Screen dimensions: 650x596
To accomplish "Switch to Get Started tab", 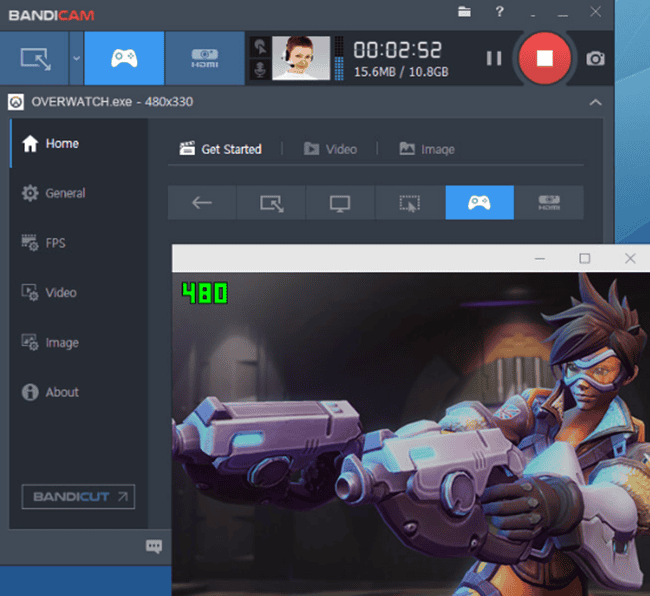I will pyautogui.click(x=220, y=149).
